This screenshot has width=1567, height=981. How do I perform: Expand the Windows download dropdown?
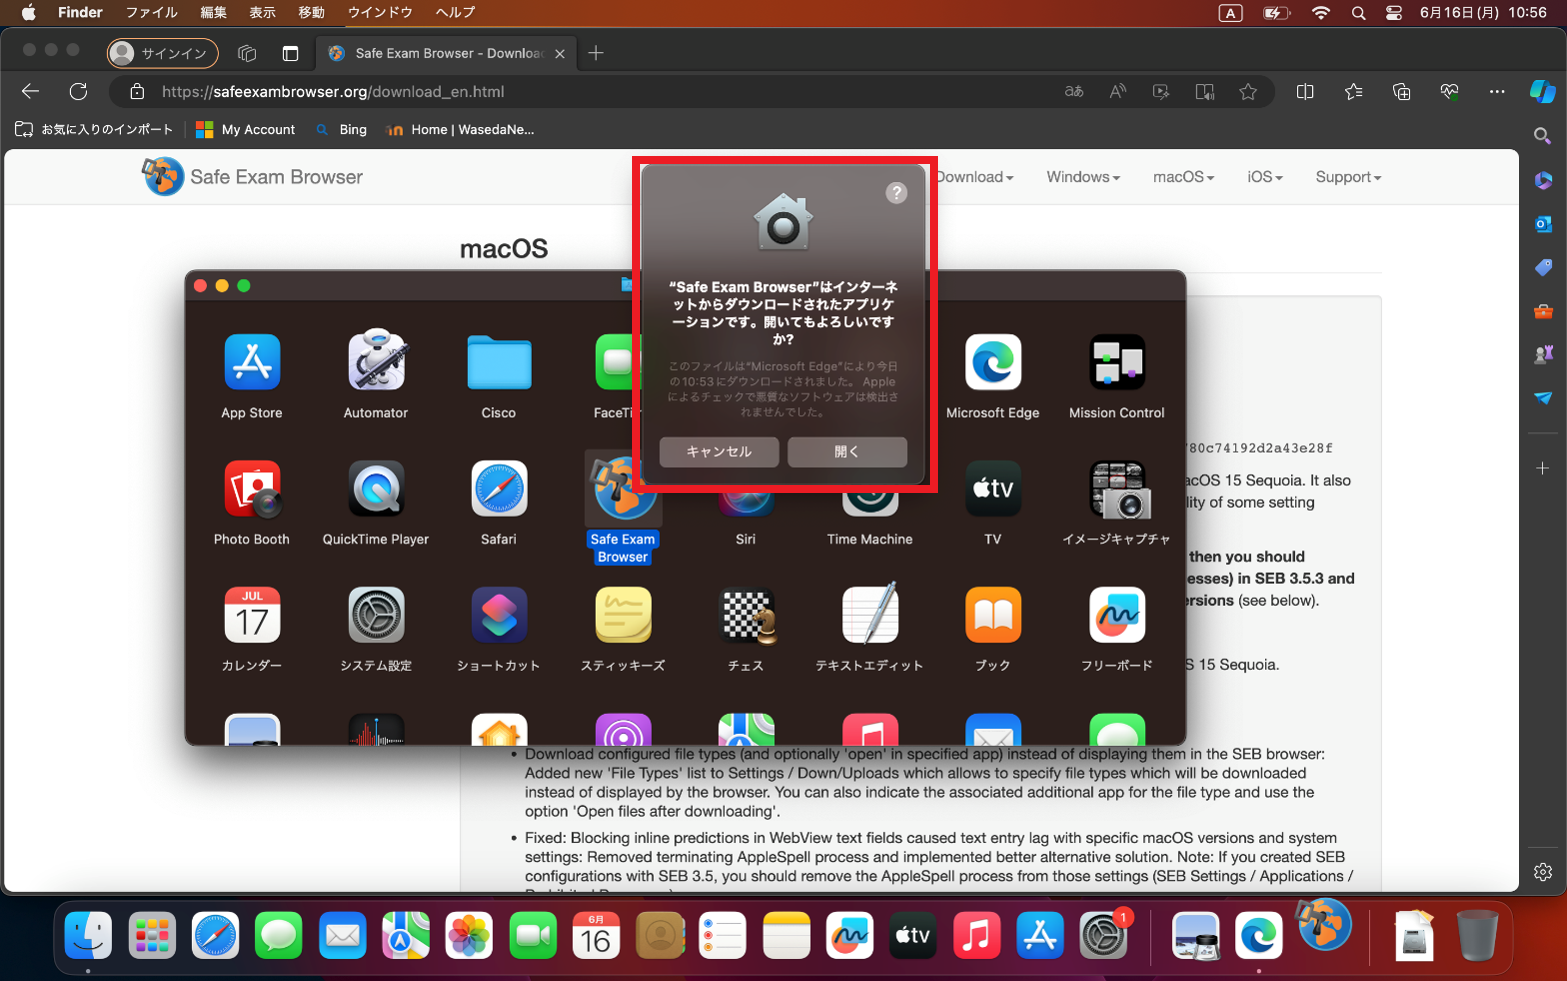tap(1081, 176)
